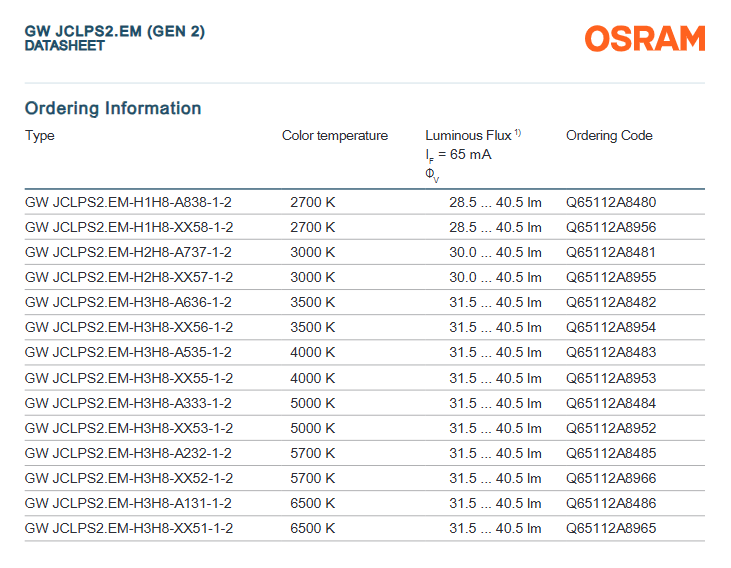The height and width of the screenshot is (568, 731).
Task: Click the Type column header
Action: click(40, 136)
